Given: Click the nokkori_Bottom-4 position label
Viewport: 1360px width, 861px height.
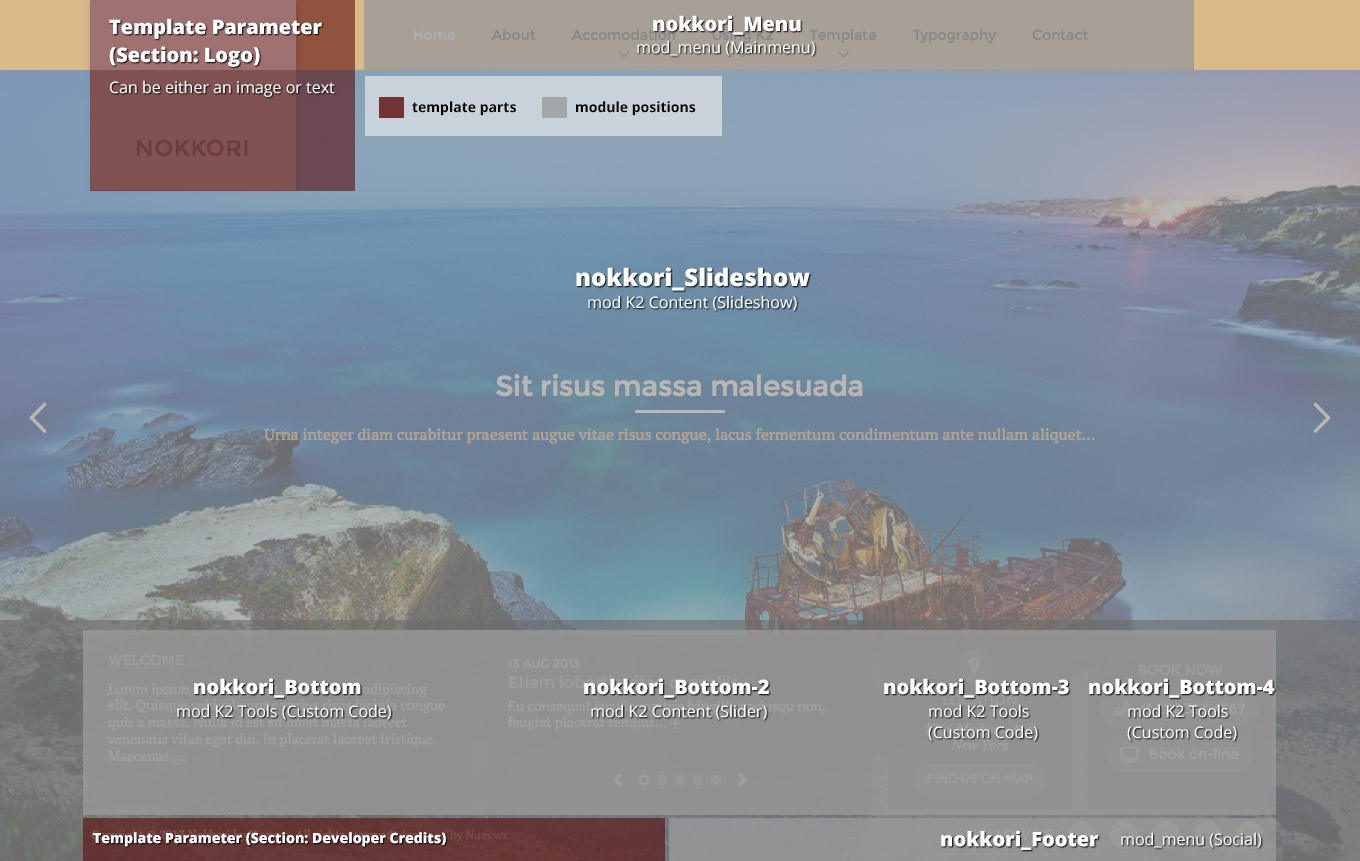Looking at the screenshot, I should (x=1181, y=687).
